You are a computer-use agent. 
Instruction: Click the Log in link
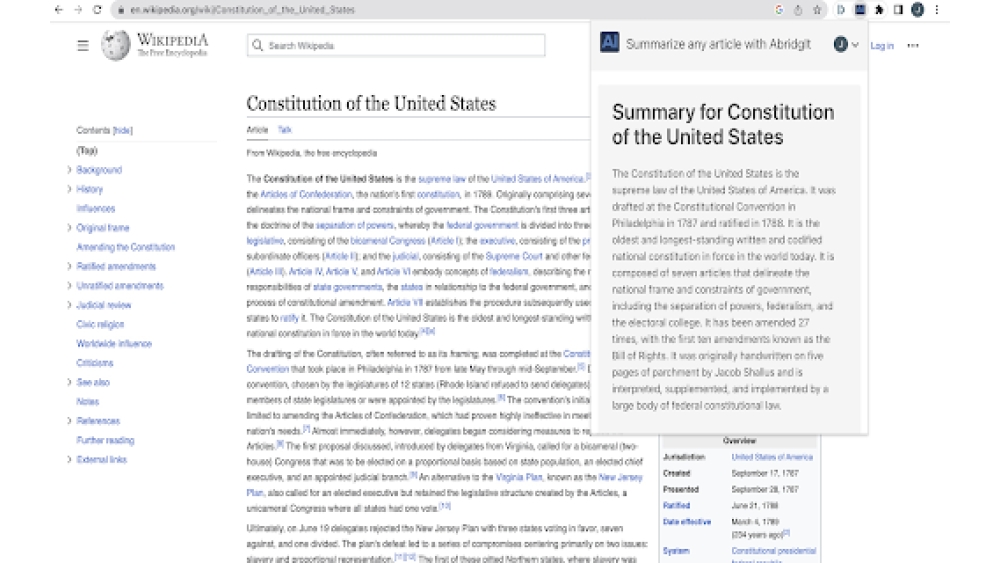tap(882, 46)
